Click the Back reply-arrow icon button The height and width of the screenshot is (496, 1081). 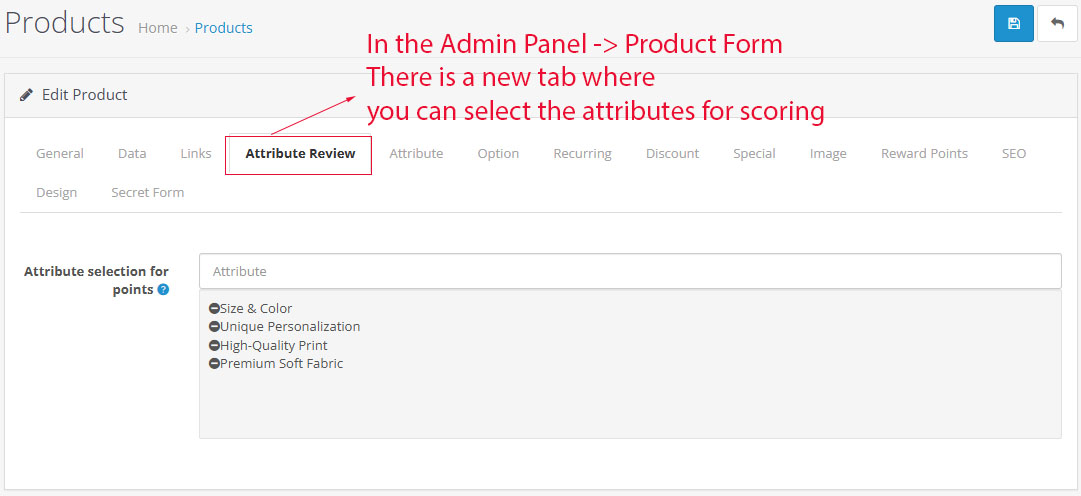point(1057,24)
